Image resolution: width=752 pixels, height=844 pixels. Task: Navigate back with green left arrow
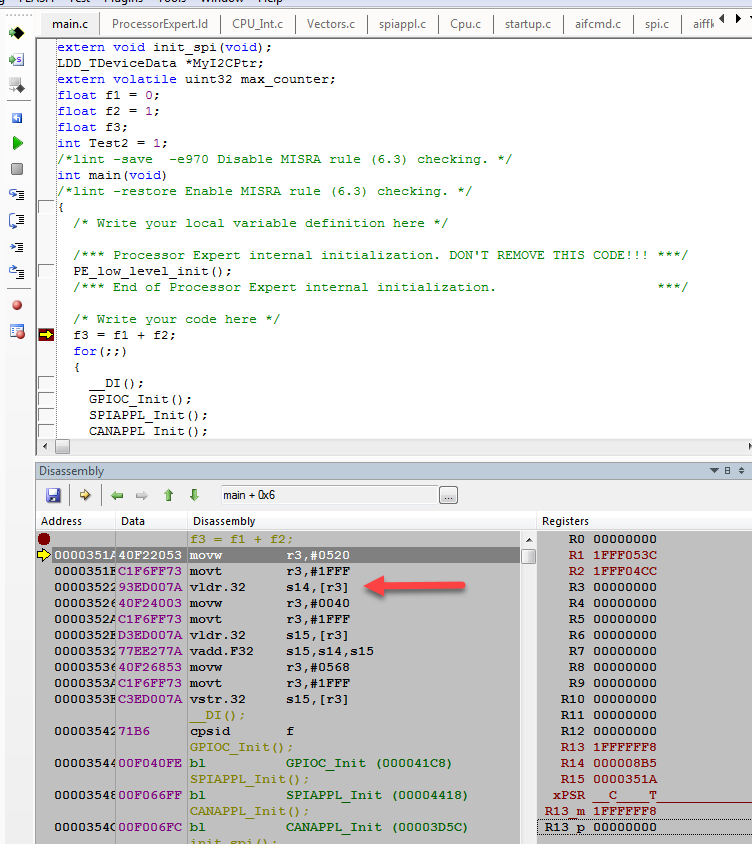pyautogui.click(x=117, y=495)
